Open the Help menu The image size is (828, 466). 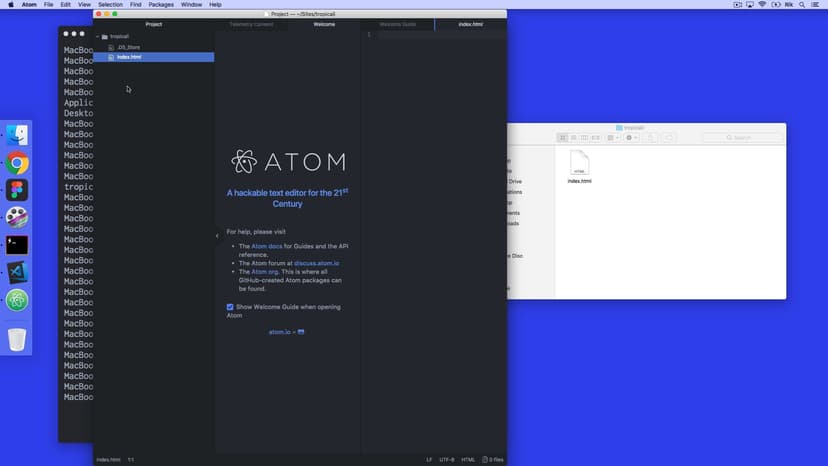(x=215, y=4)
